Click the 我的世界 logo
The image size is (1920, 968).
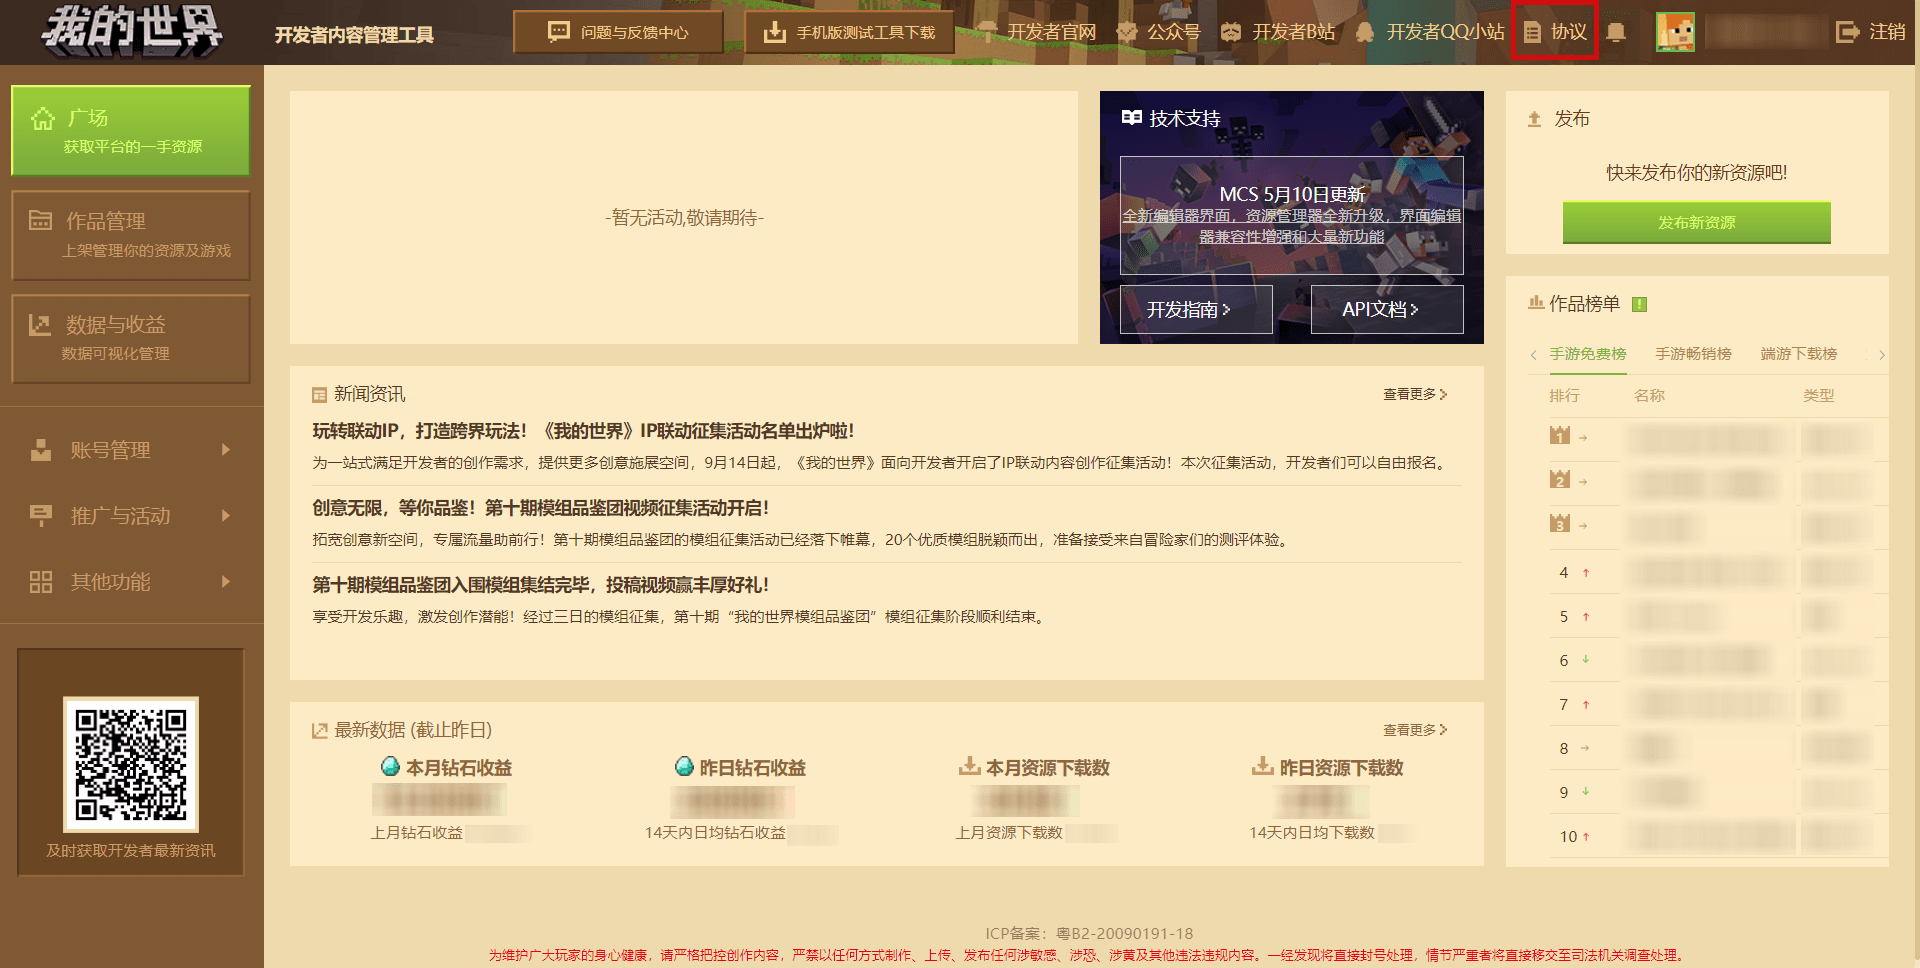131,30
